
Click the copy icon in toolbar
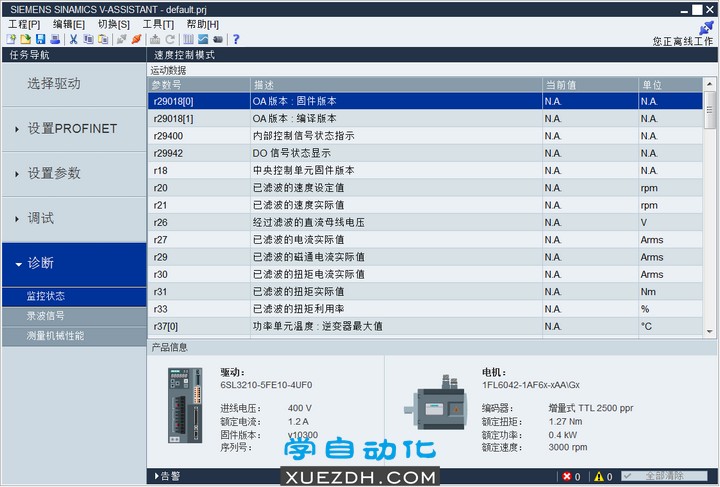88,39
